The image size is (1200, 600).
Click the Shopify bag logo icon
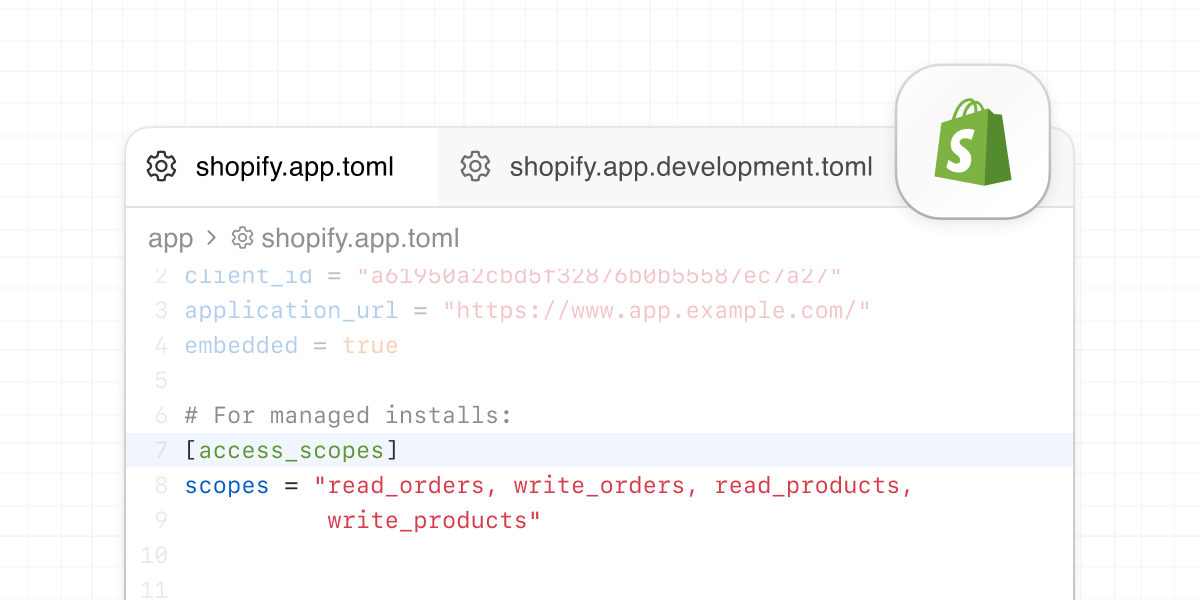tap(973, 142)
